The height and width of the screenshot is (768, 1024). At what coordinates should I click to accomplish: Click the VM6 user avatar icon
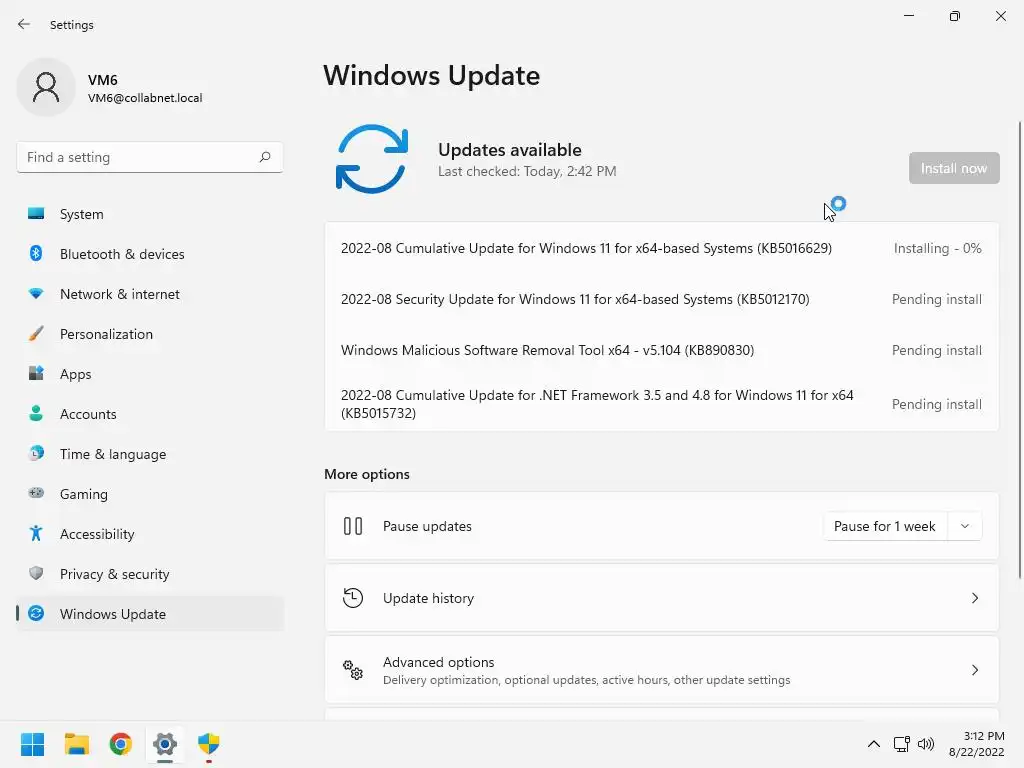pyautogui.click(x=46, y=87)
